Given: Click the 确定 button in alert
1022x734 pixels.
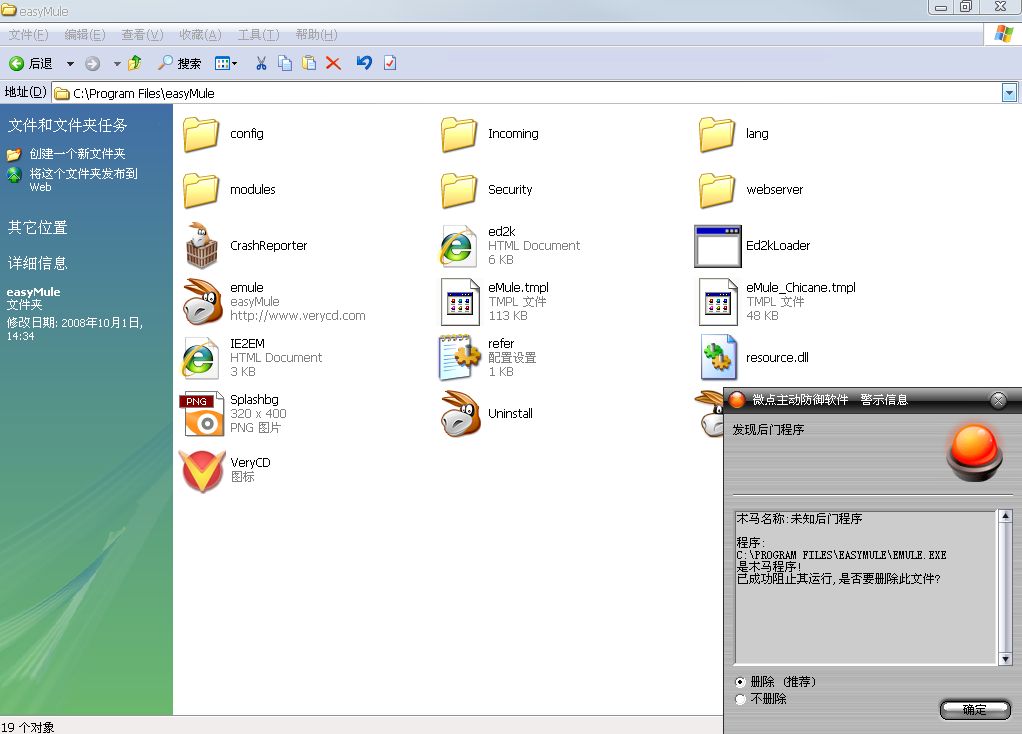Looking at the screenshot, I should point(975,709).
